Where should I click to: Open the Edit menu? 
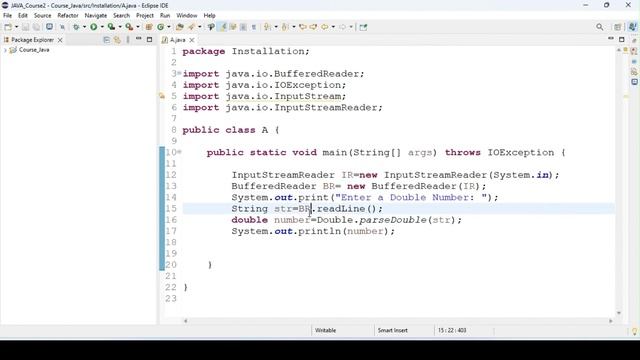23,16
